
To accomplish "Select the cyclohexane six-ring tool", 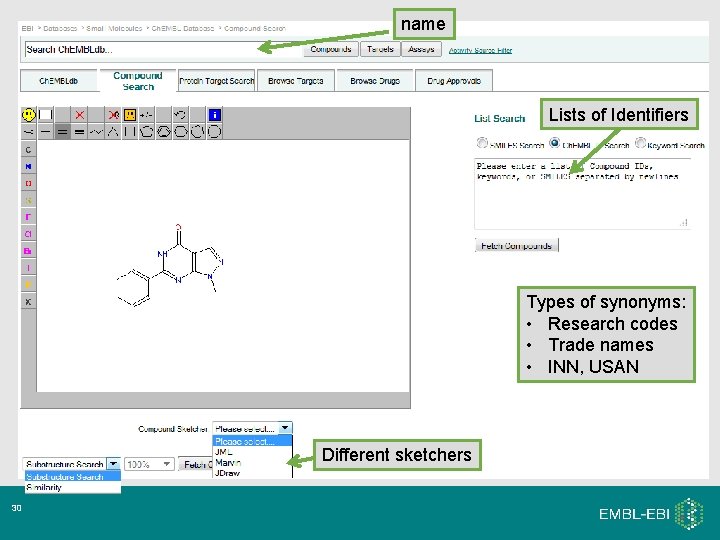I will click(x=180, y=132).
